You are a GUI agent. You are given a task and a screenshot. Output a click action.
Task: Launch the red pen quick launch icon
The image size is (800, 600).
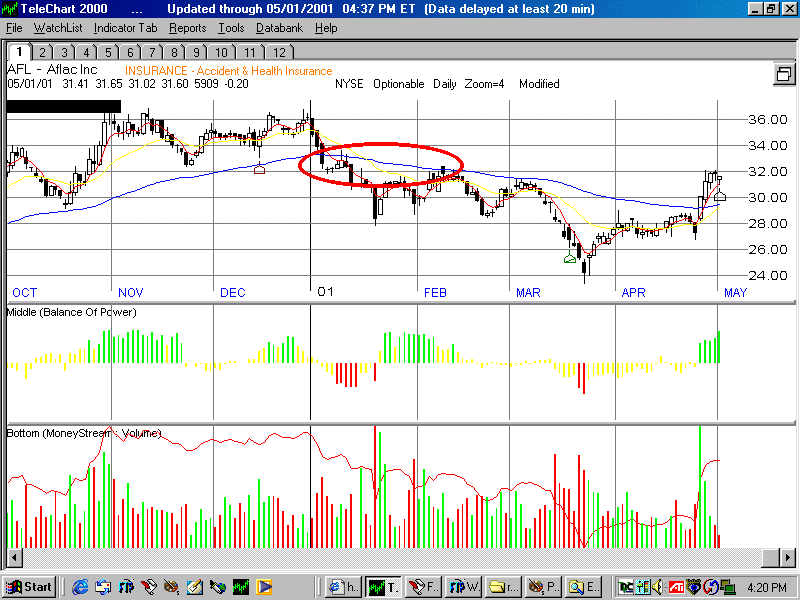point(149,587)
